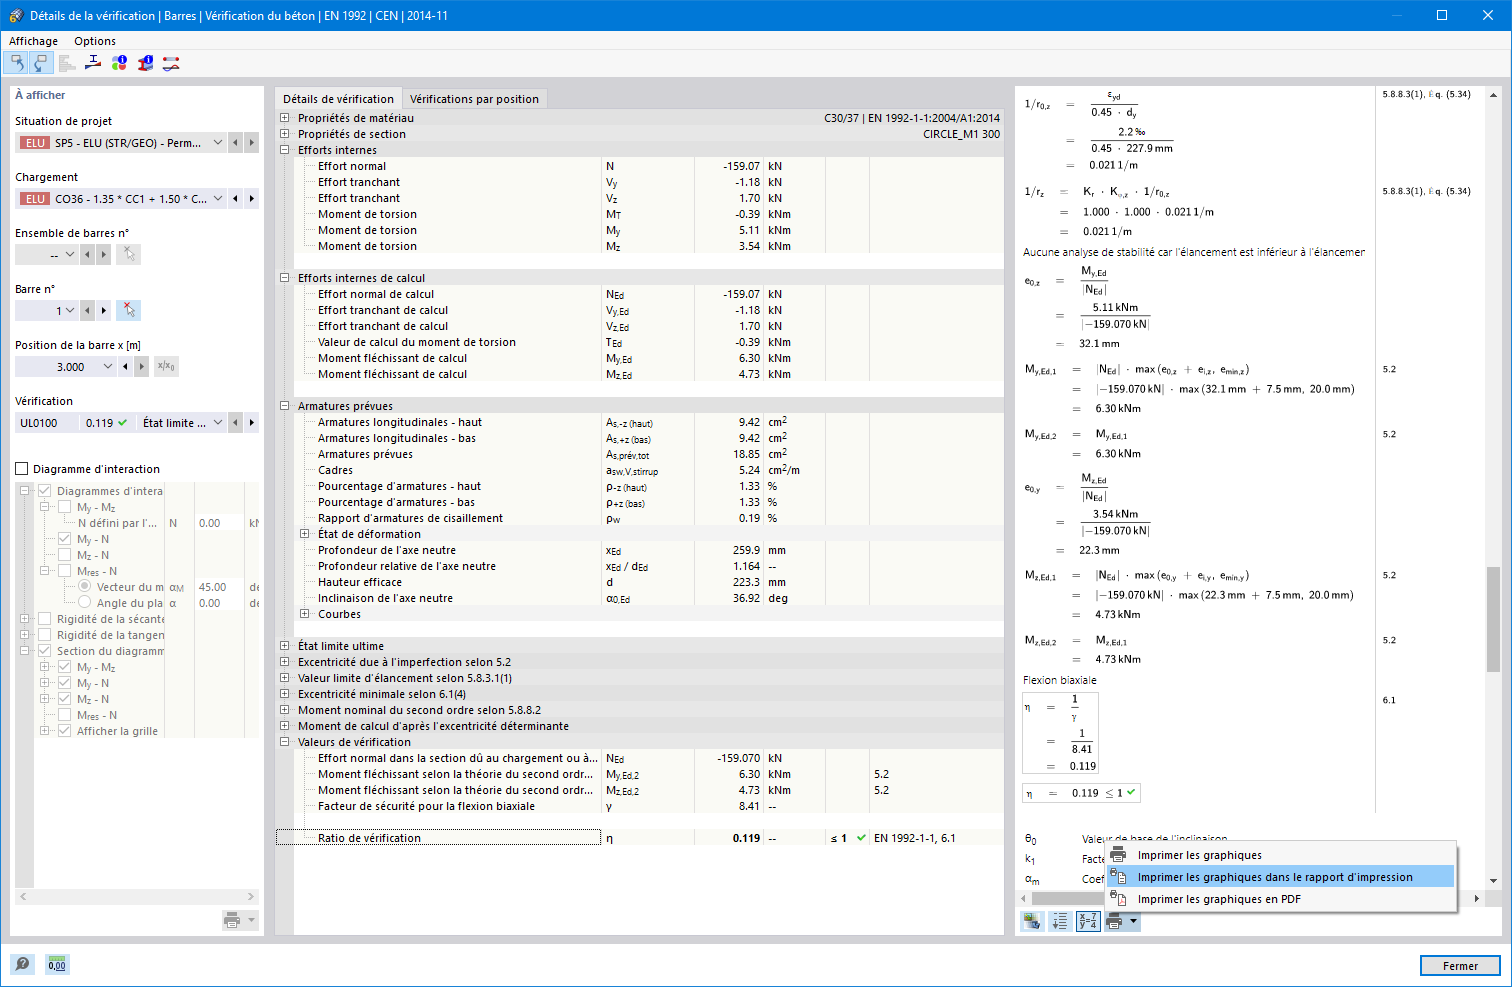The image size is (1512, 987).
Task: Click the colored circles info toolbar icon
Action: 119,63
